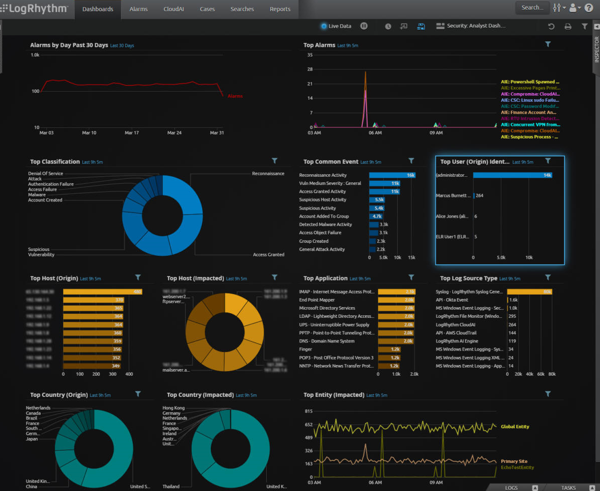Open the user account menu
Image resolution: width=601 pixels, height=491 pixels.
575,8
